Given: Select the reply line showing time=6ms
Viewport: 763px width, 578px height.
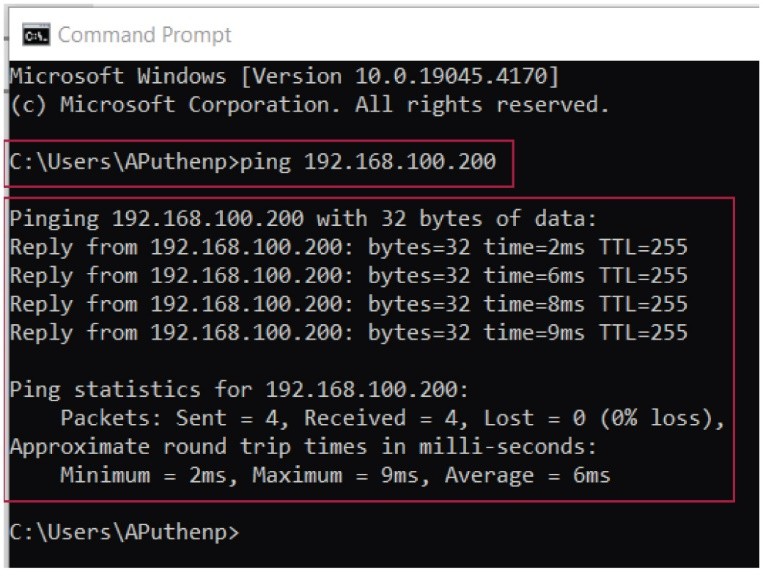Looking at the screenshot, I should click(348, 276).
